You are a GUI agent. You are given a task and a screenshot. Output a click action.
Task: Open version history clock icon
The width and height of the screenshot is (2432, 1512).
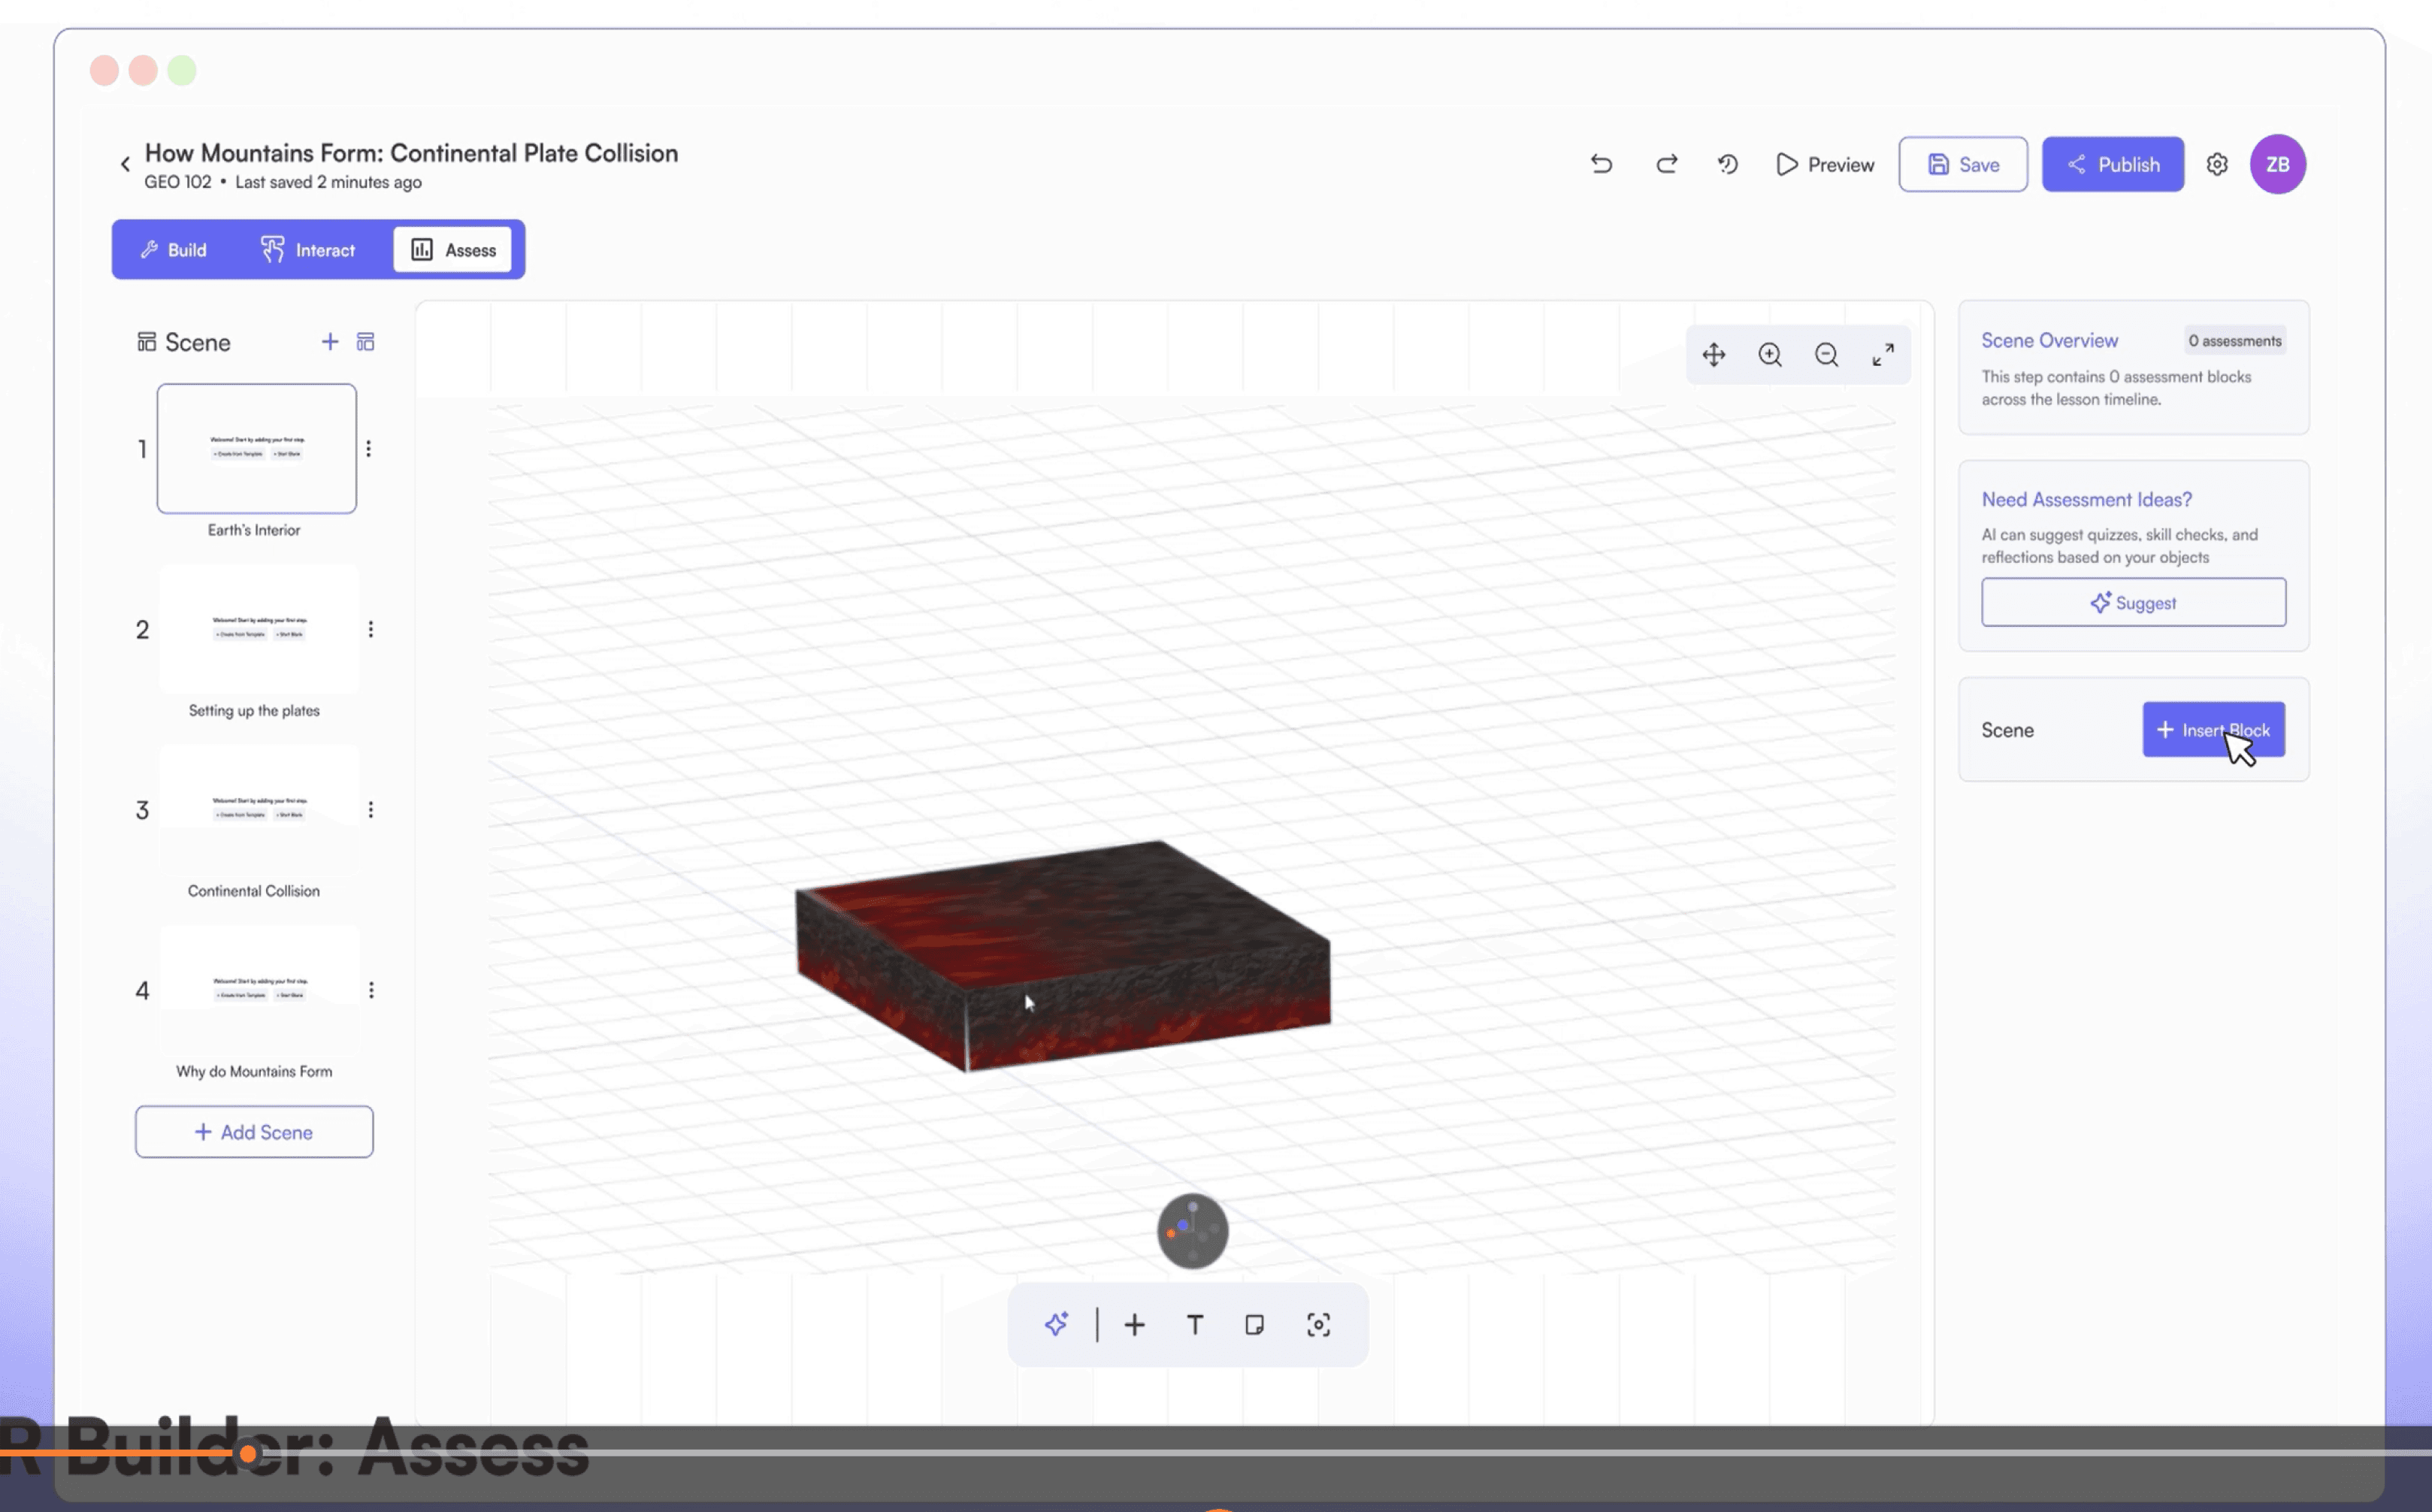pyautogui.click(x=1728, y=164)
